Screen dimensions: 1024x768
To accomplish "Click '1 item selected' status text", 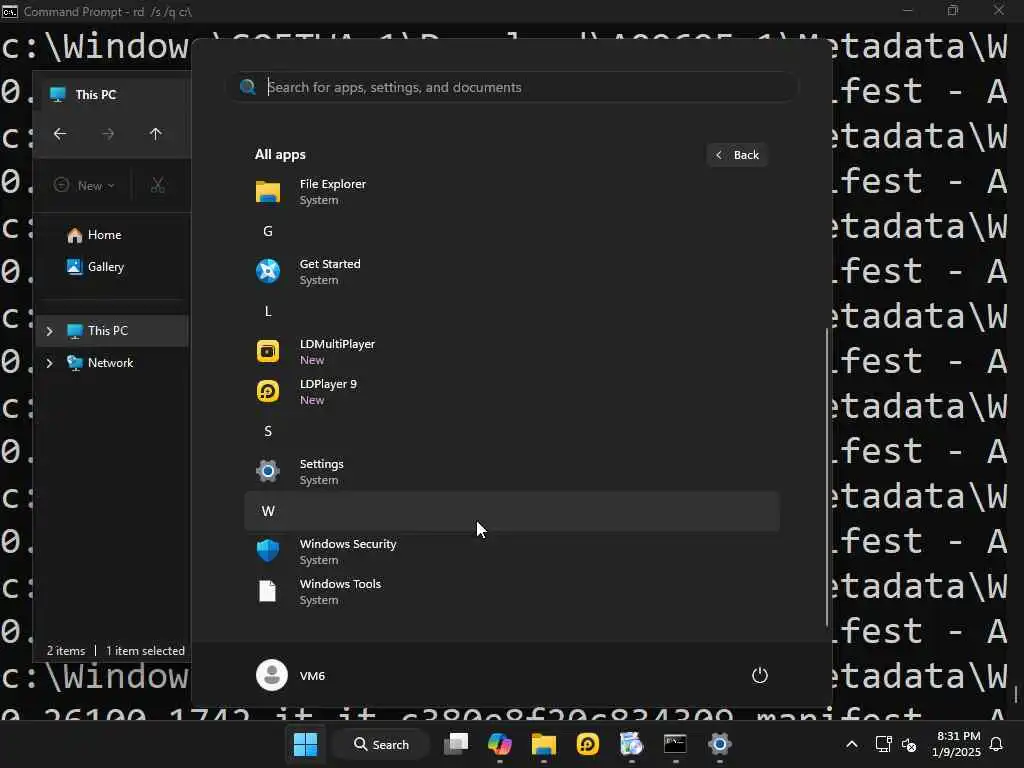I will (145, 651).
